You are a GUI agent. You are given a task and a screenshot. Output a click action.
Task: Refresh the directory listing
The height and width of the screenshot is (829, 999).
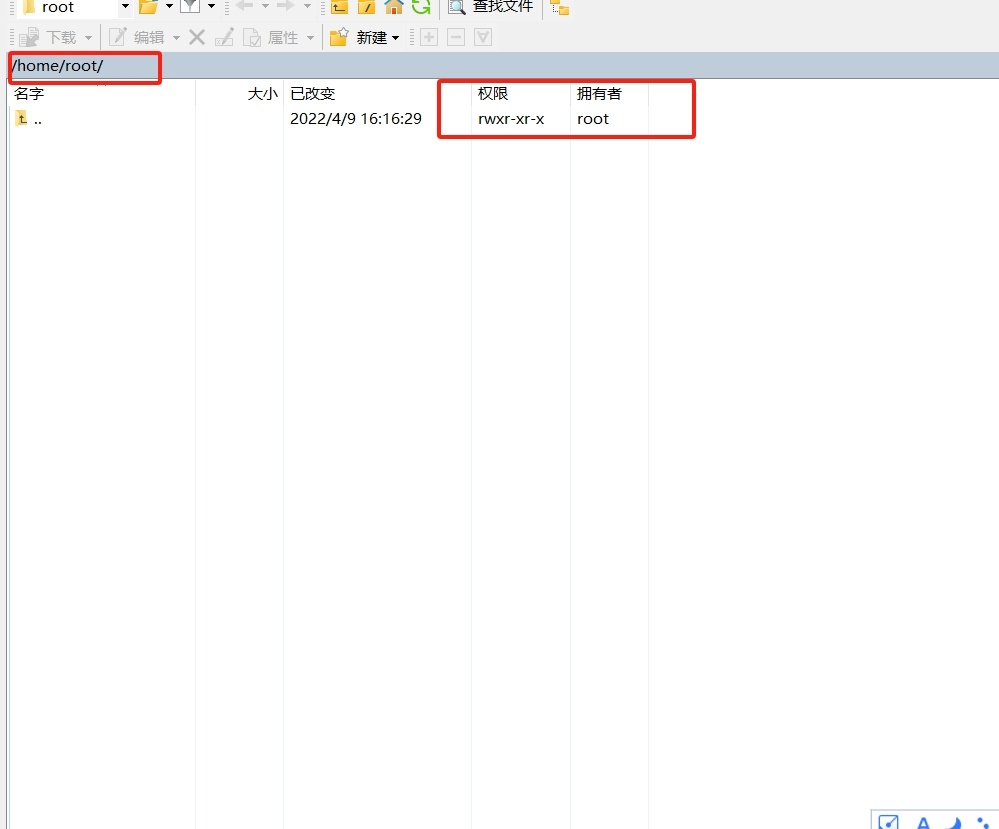click(421, 7)
